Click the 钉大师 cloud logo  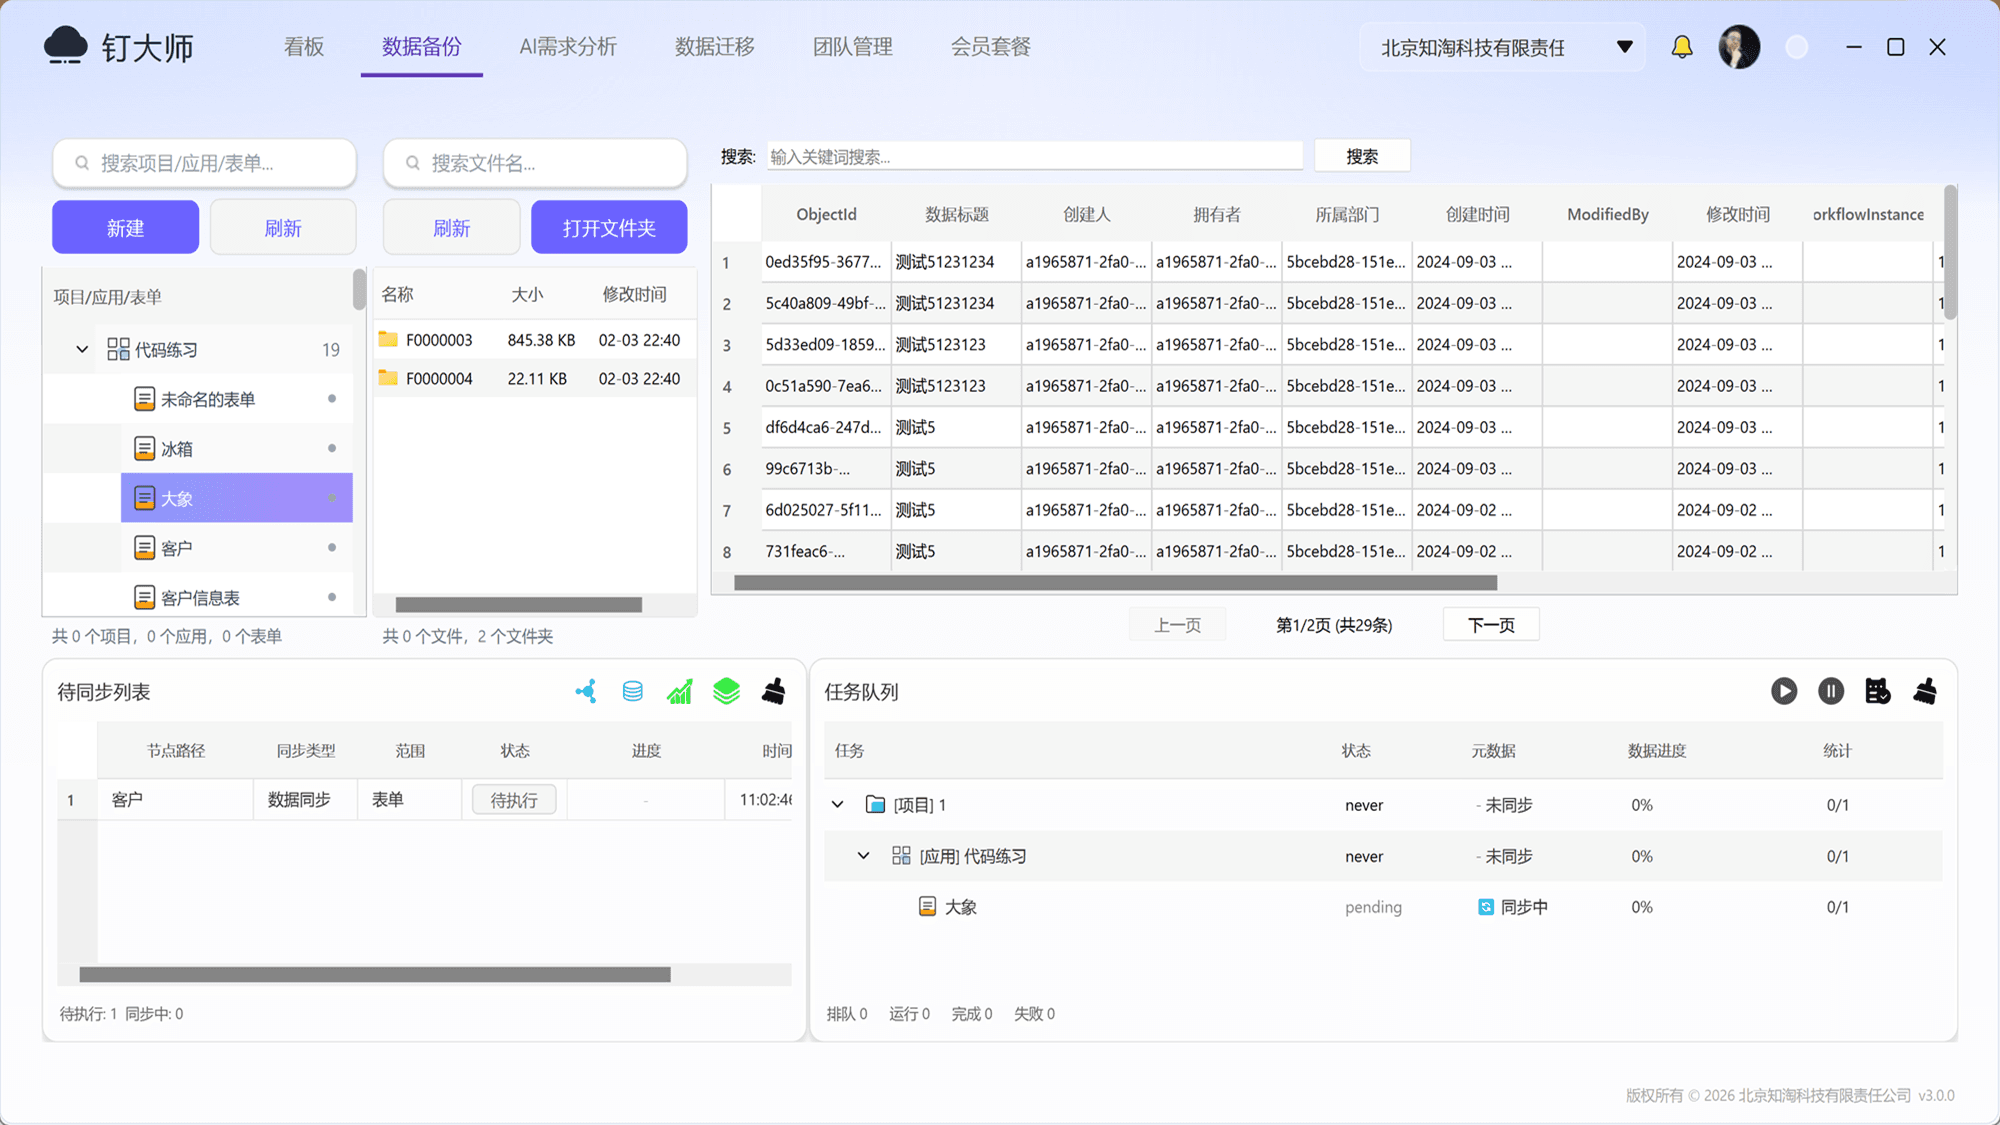click(66, 46)
